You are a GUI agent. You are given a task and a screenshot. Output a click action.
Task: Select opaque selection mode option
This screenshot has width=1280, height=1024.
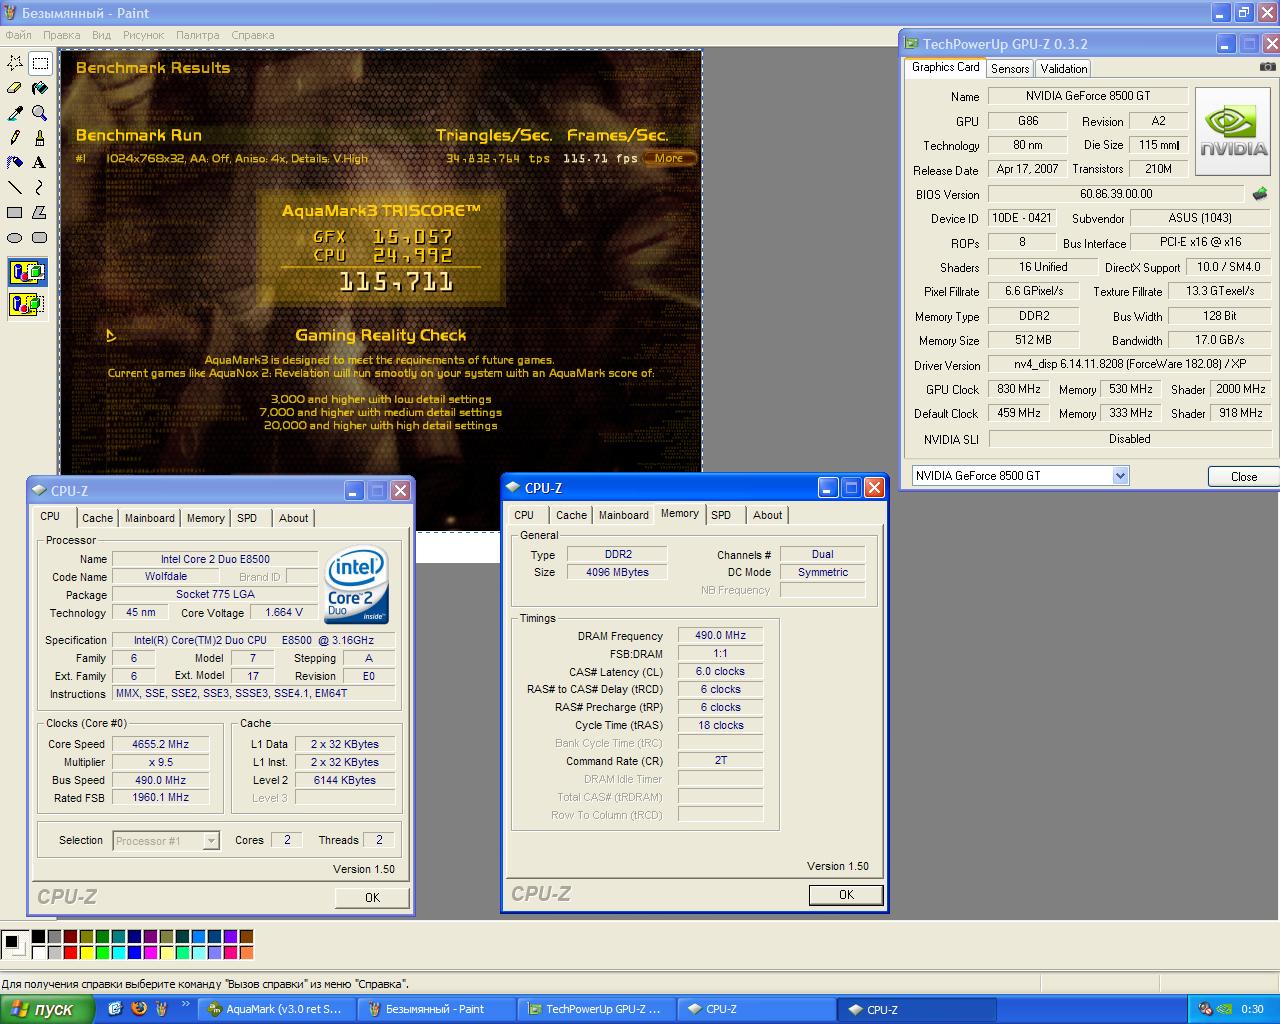click(x=27, y=272)
